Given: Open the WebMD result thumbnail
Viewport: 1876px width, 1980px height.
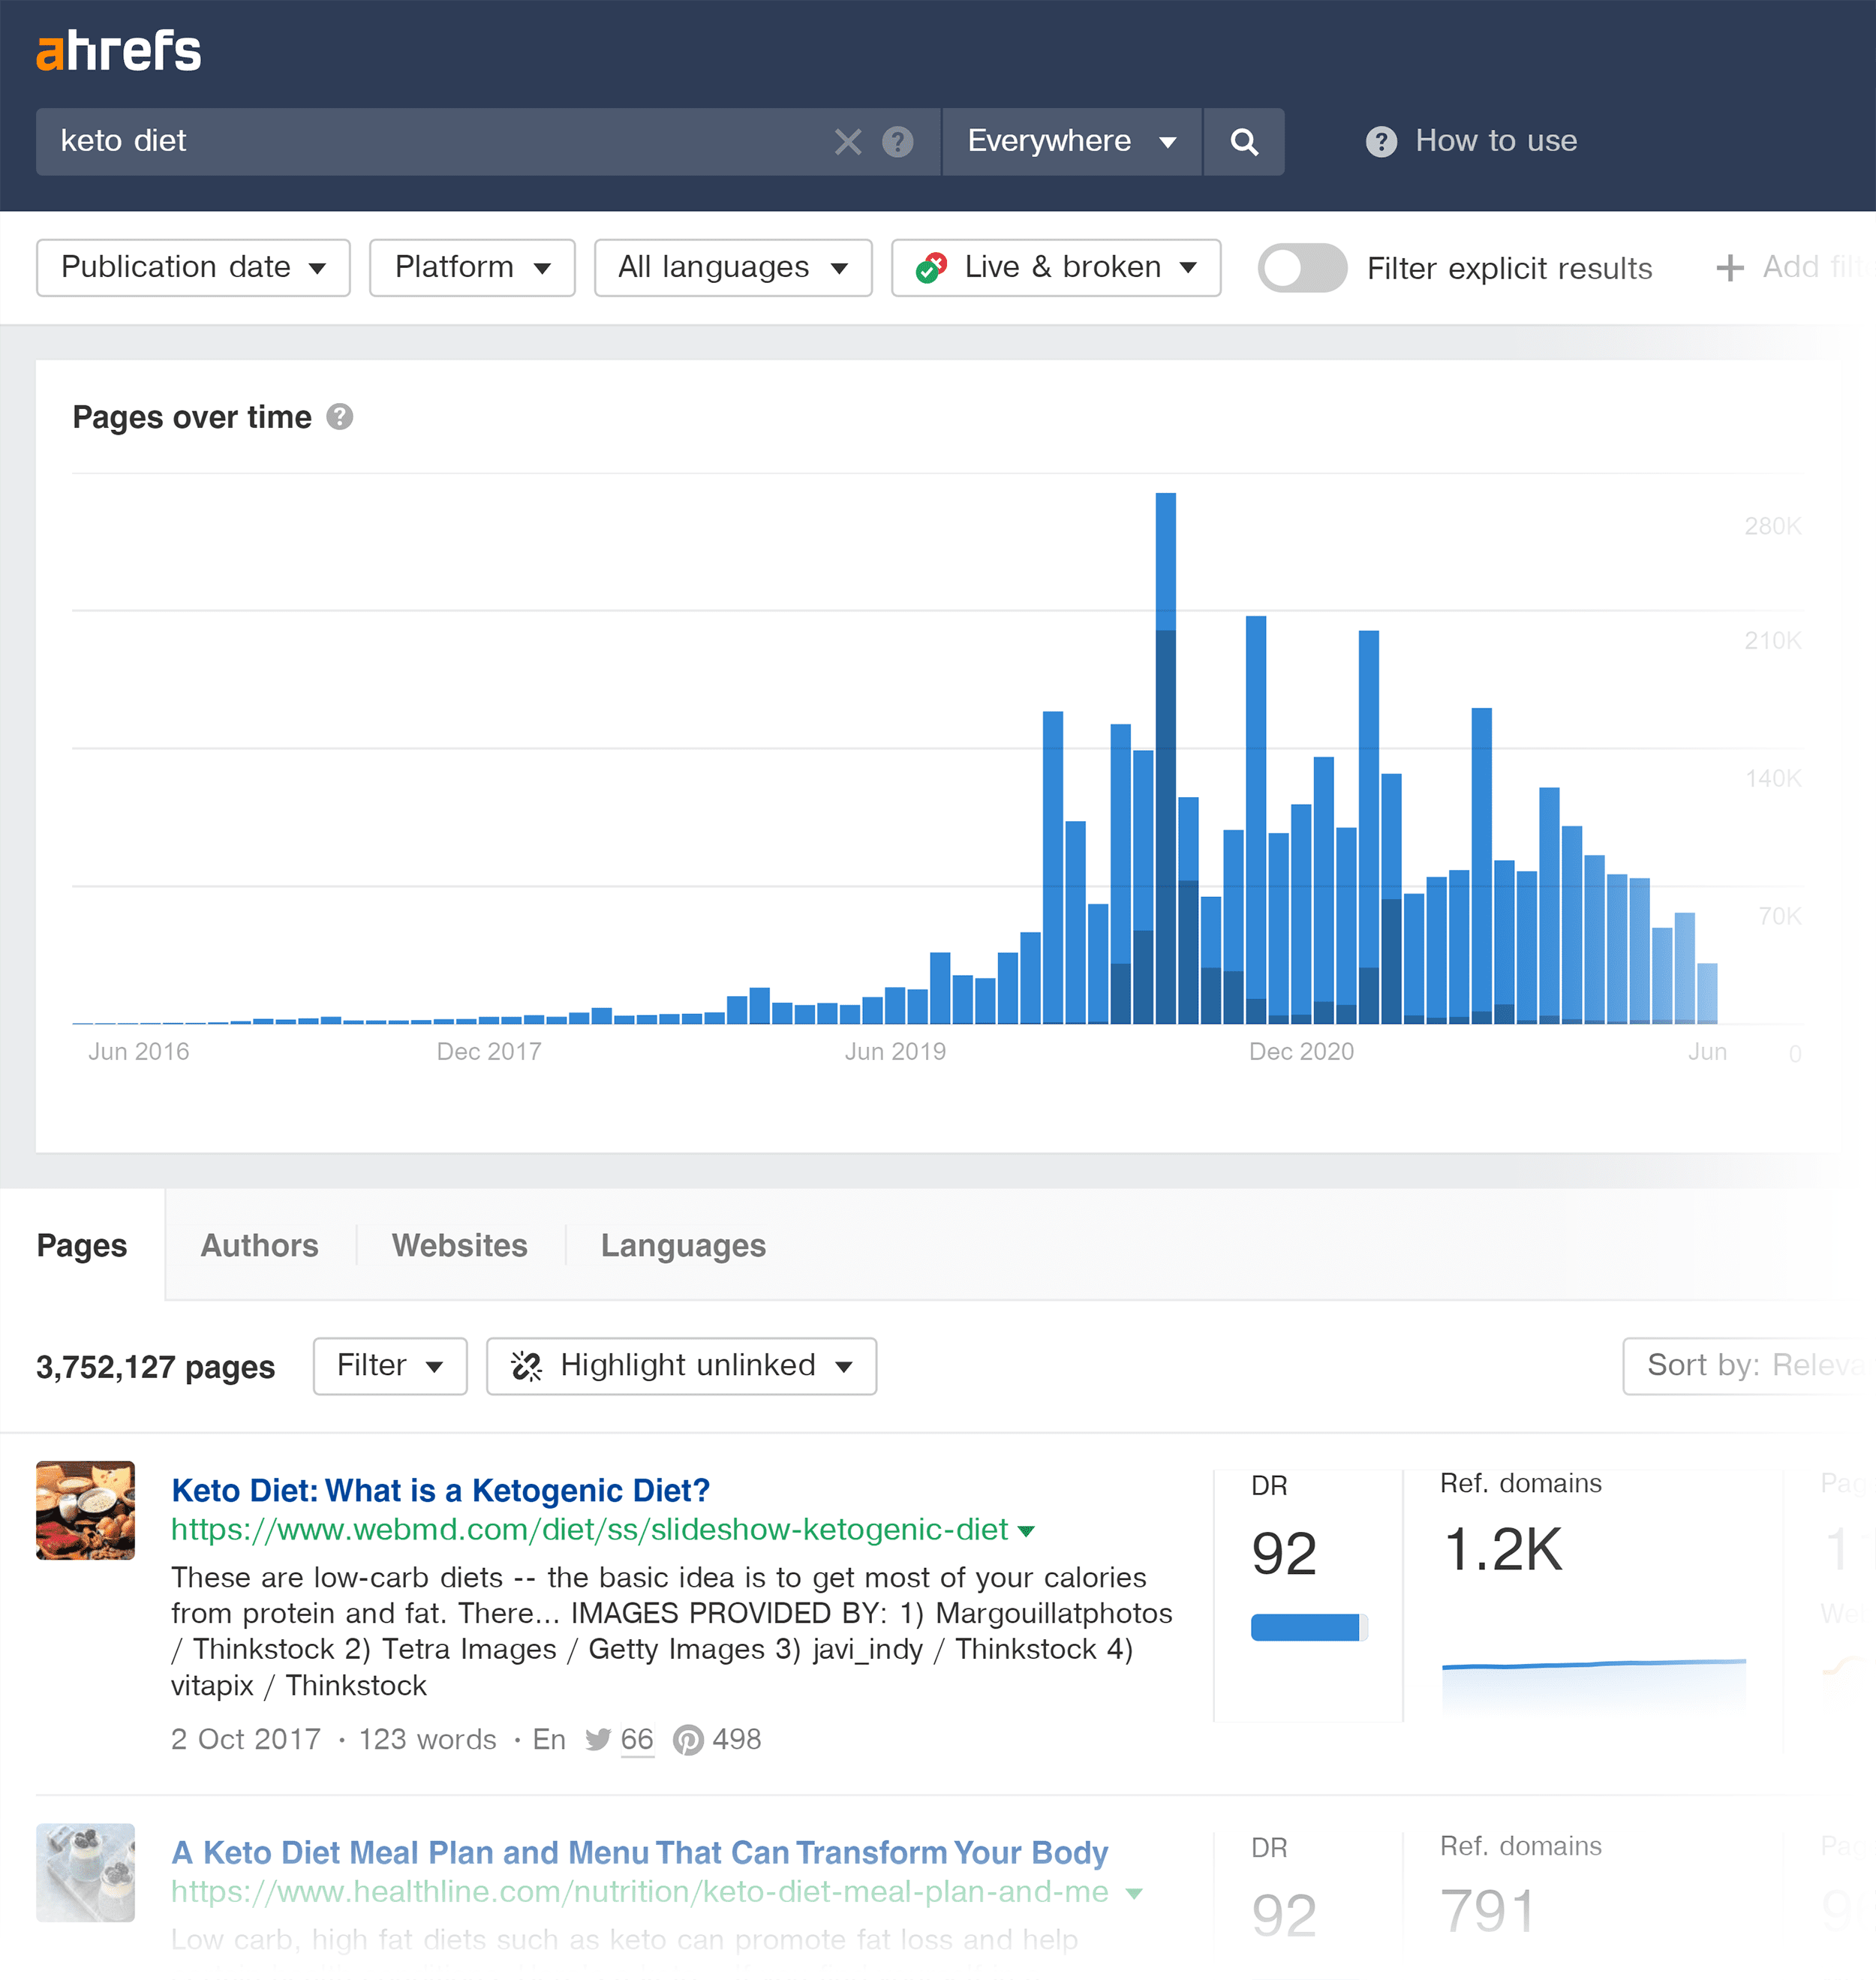Looking at the screenshot, I should (85, 1510).
